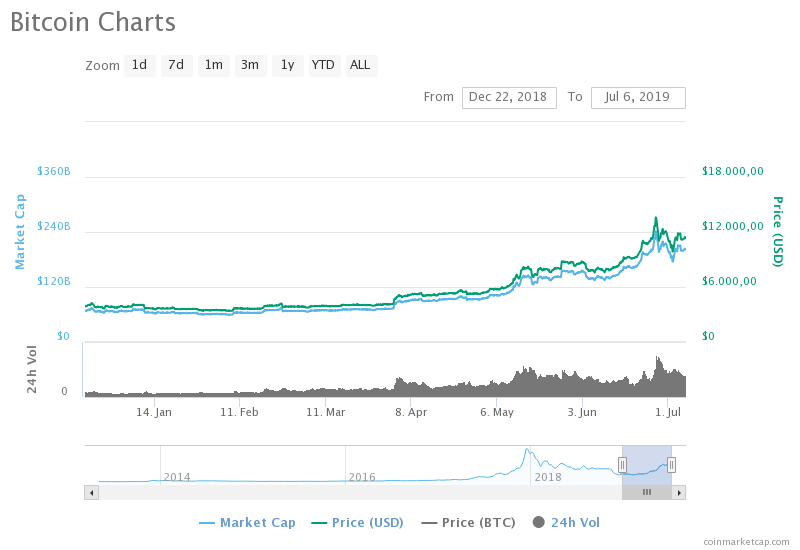This screenshot has height=550, width=800.
Task: Click the From date field
Action: click(x=509, y=97)
